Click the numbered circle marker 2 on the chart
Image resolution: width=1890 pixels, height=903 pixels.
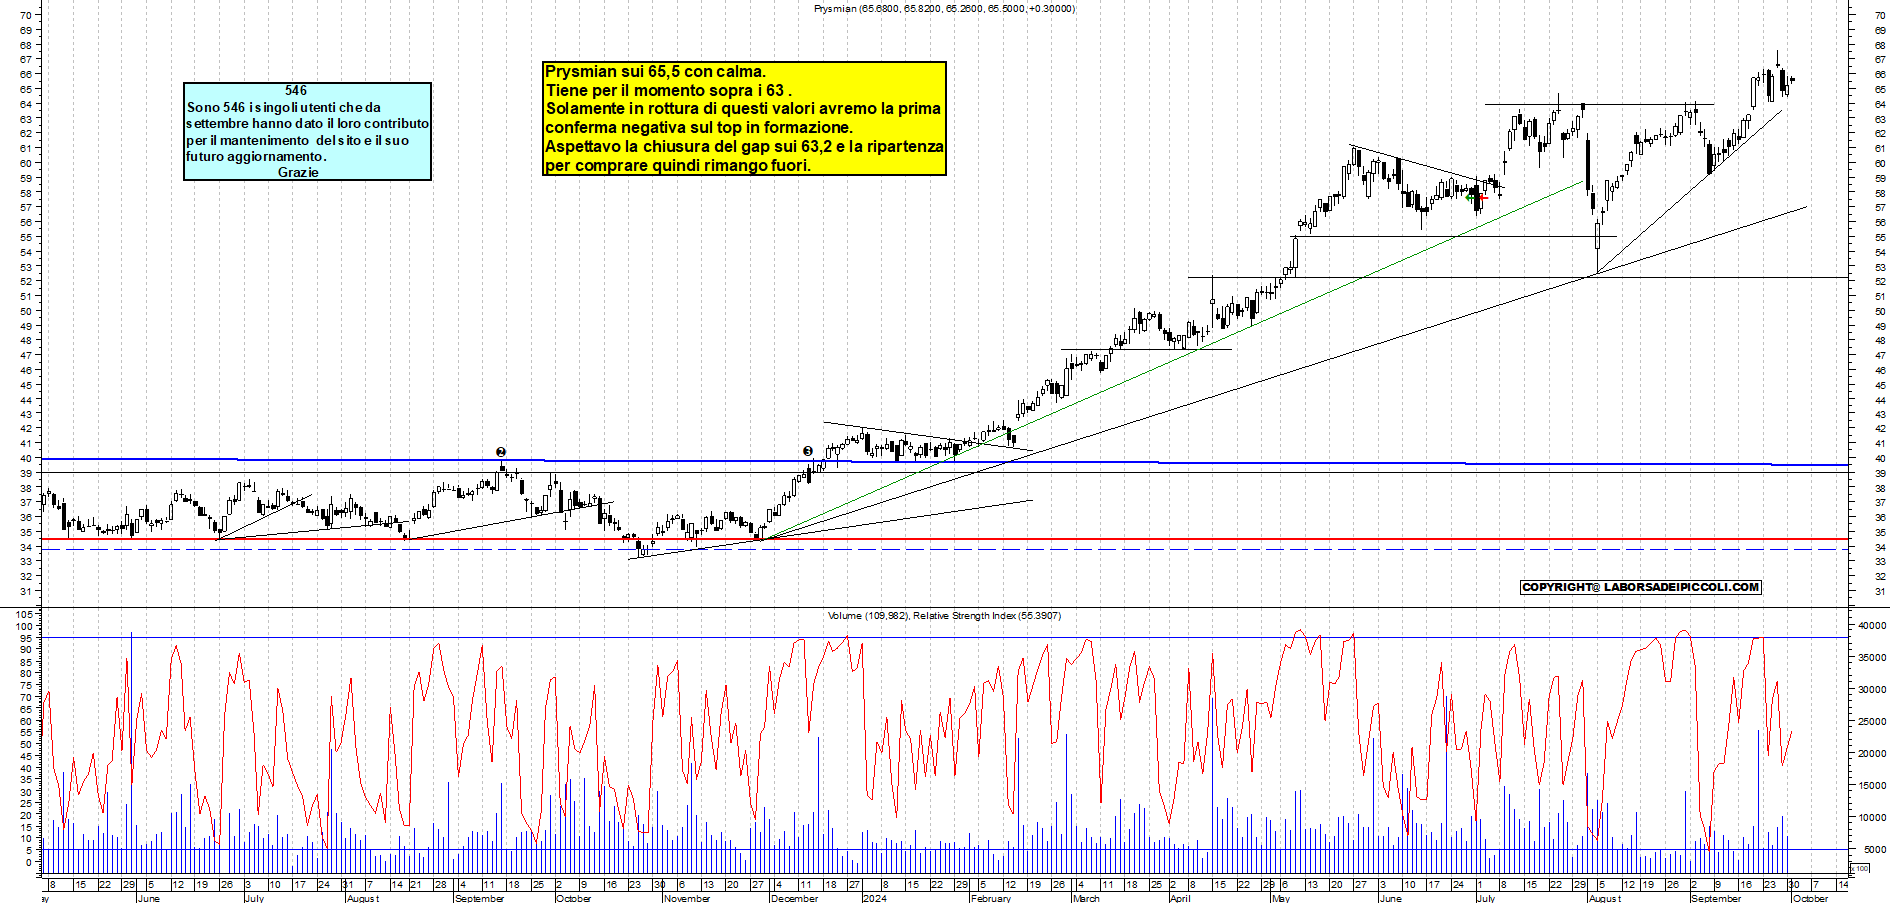(501, 453)
